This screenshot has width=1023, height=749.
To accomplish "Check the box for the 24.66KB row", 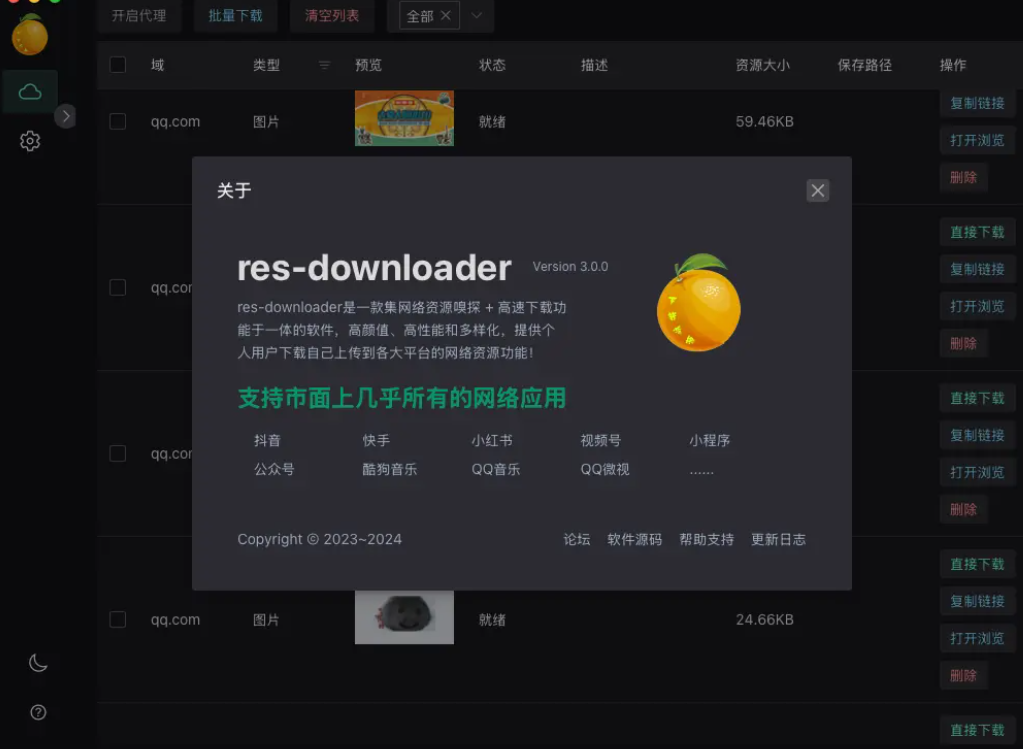I will point(117,619).
